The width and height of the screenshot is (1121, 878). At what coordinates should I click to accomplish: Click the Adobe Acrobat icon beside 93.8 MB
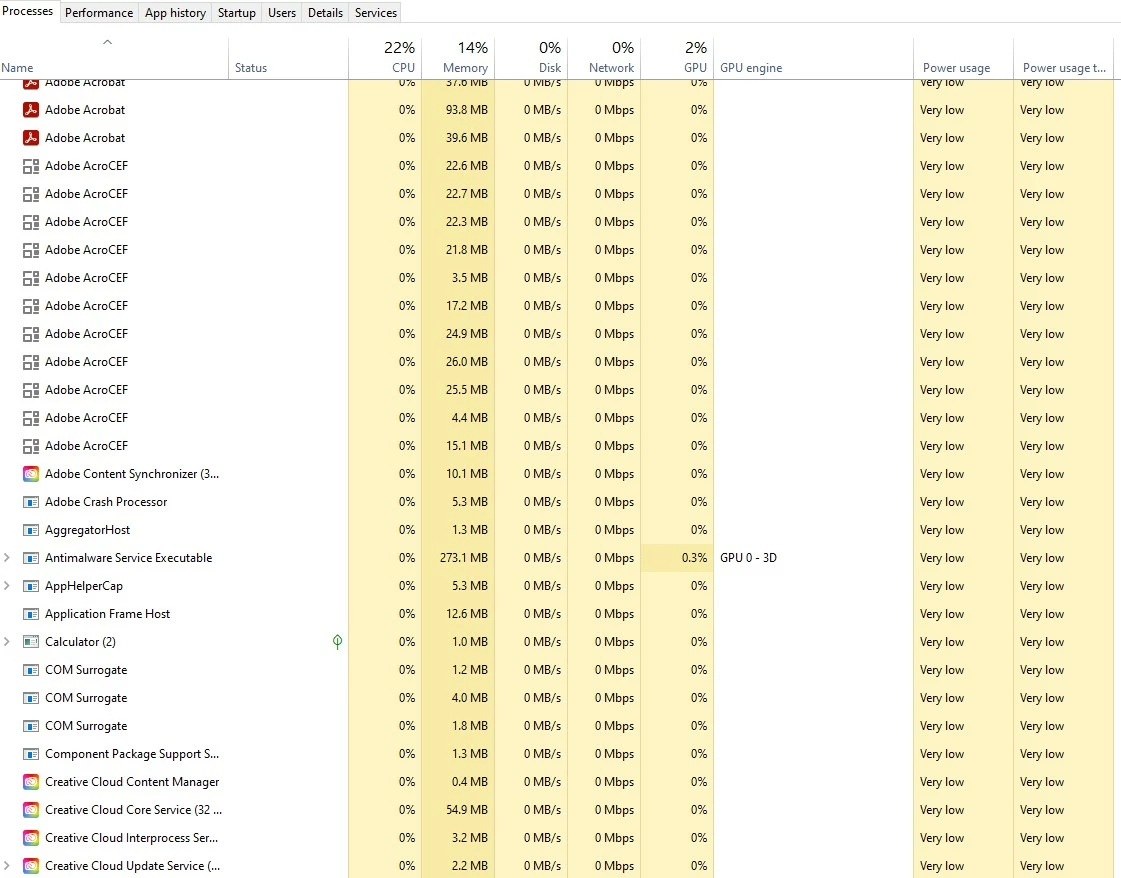click(x=31, y=110)
